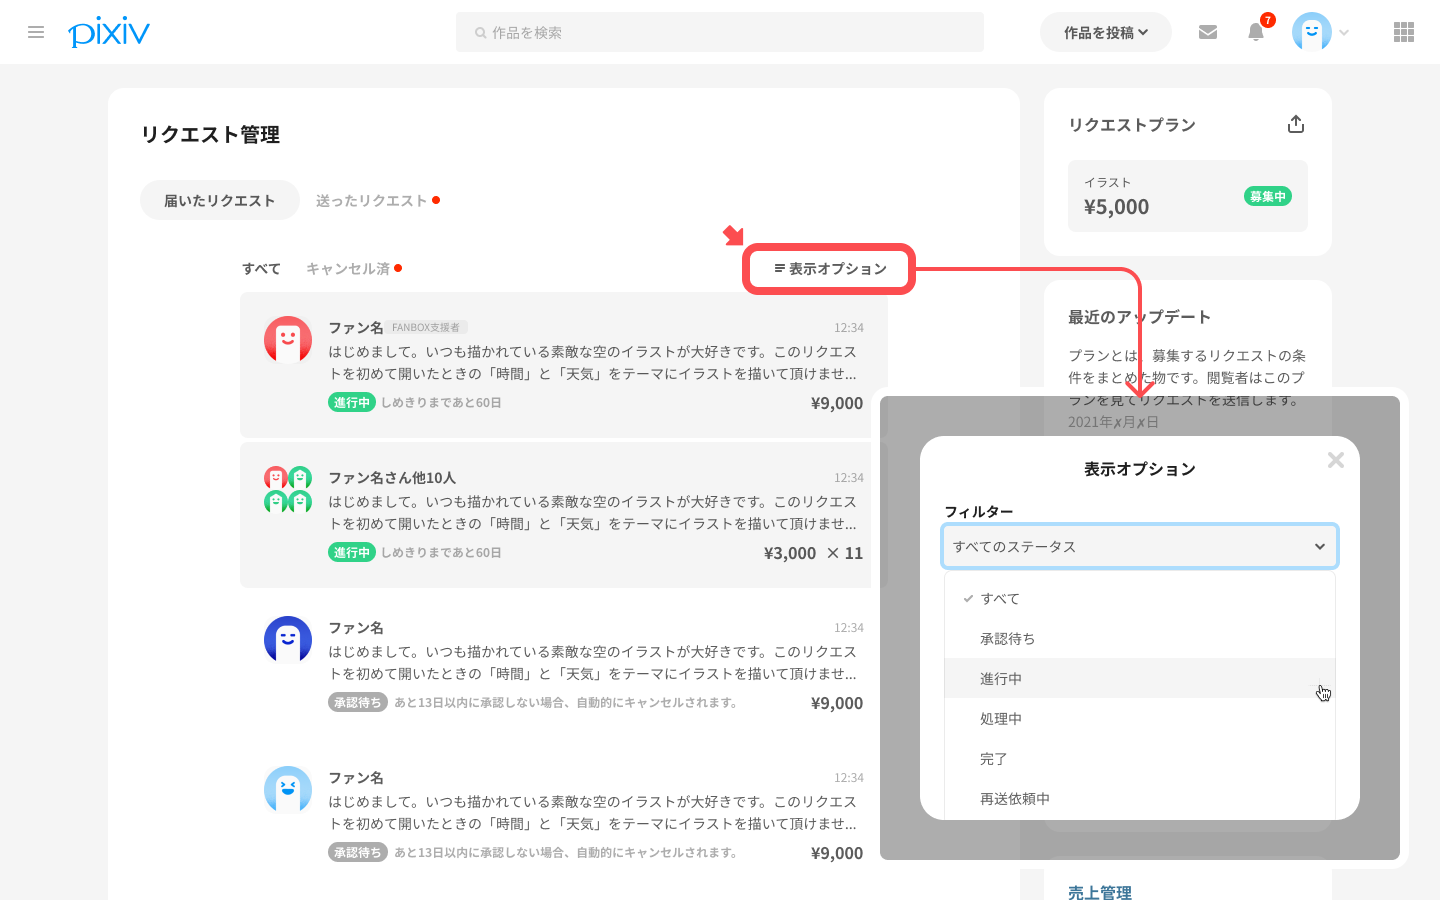The height and width of the screenshot is (900, 1440).
Task: Choose 承認待ち from the filter list
Action: 1007,639
